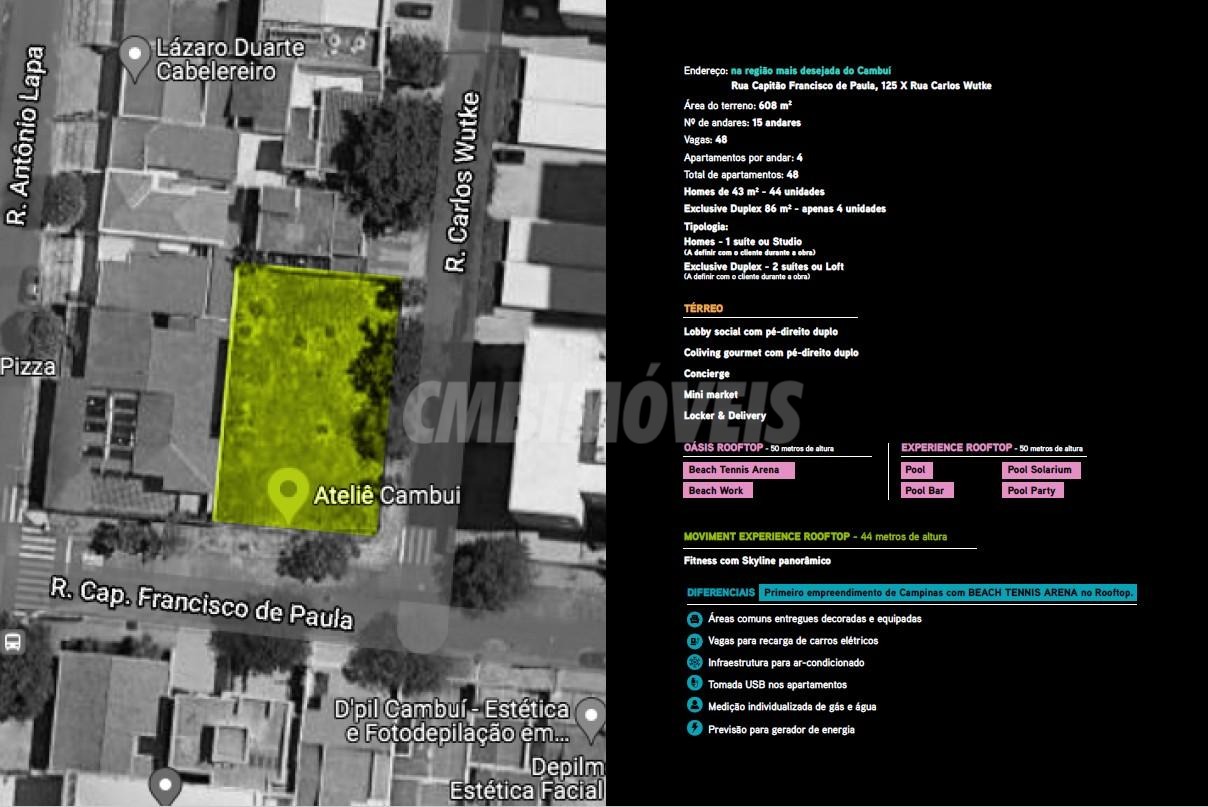The image size is (1208, 807).
Task: Select the gas and water metering icon
Action: [x=694, y=706]
